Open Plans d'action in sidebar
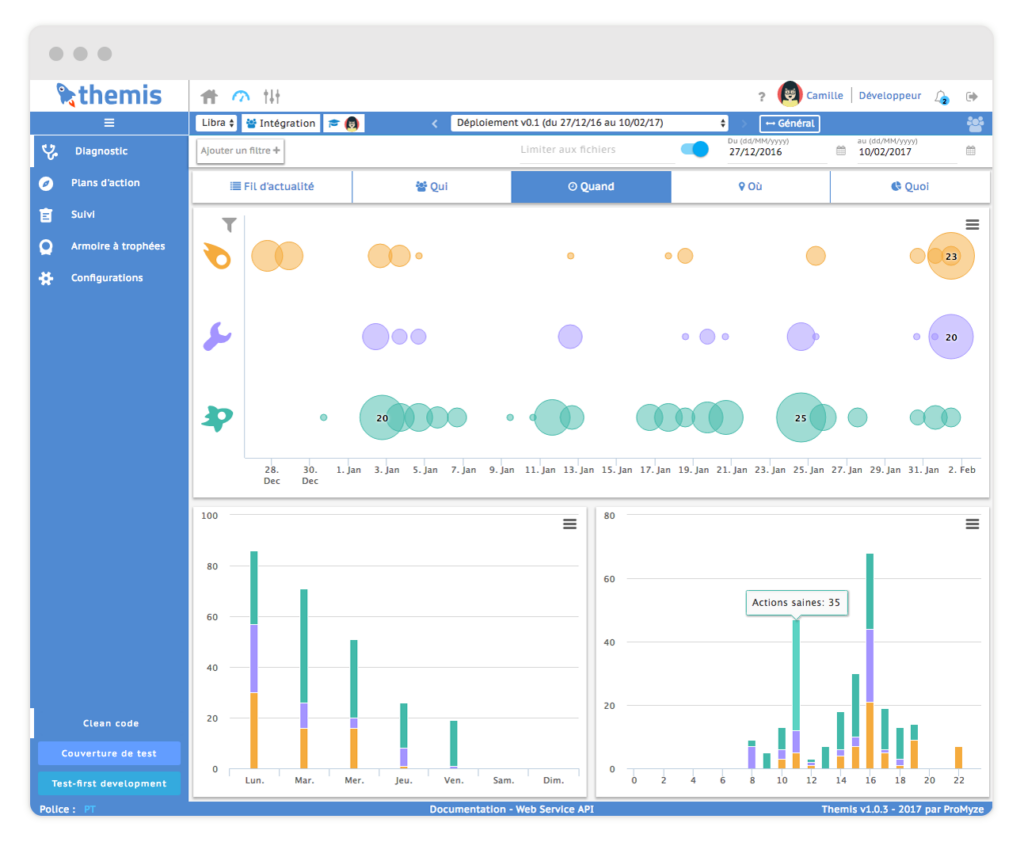The height and width of the screenshot is (842, 1024). (105, 183)
